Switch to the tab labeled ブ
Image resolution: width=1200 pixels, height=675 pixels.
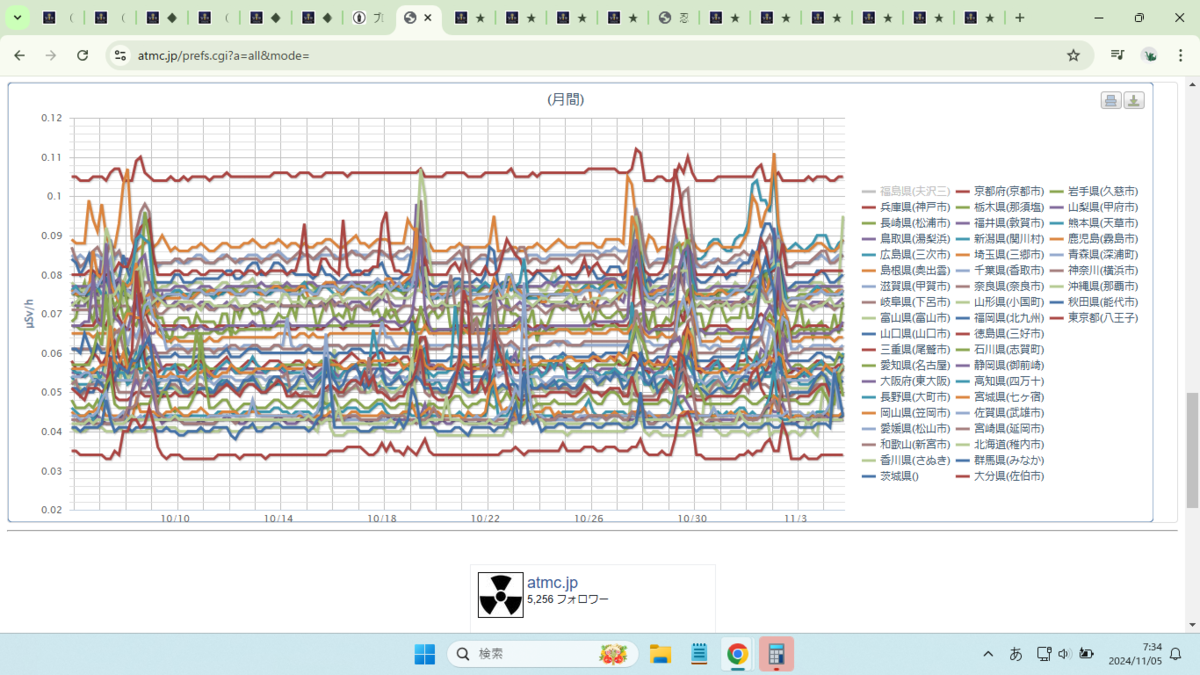pos(368,18)
